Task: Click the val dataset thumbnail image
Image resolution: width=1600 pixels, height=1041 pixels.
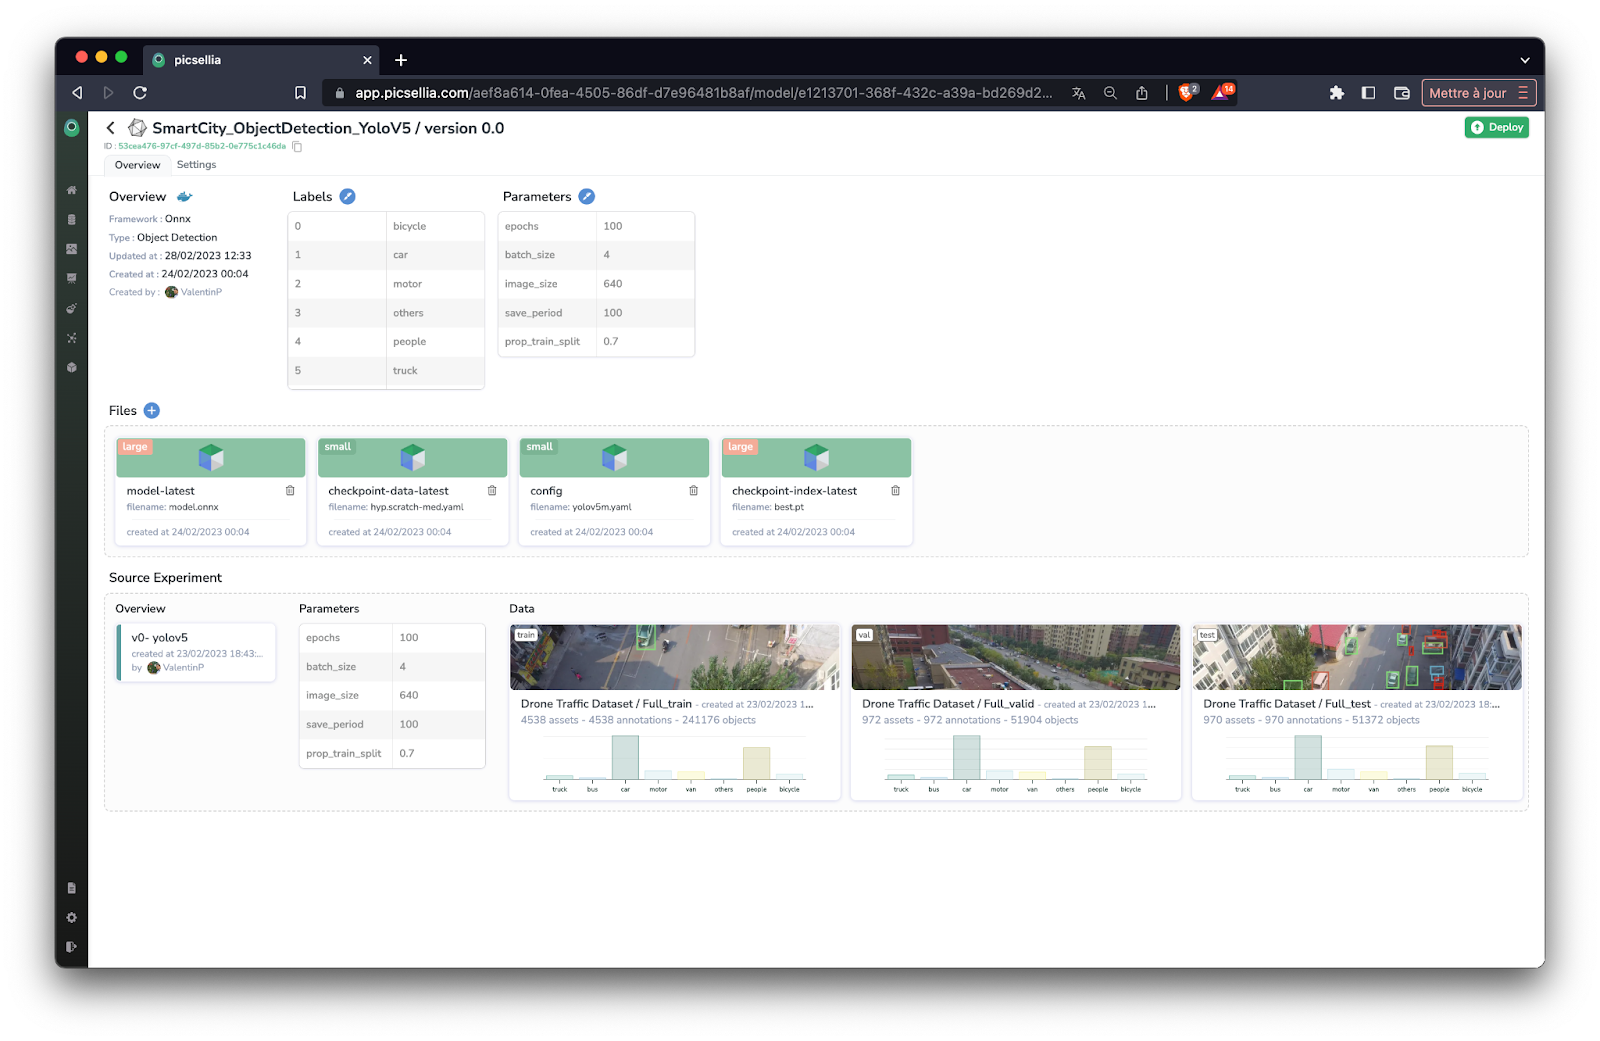Action: click(x=1016, y=657)
